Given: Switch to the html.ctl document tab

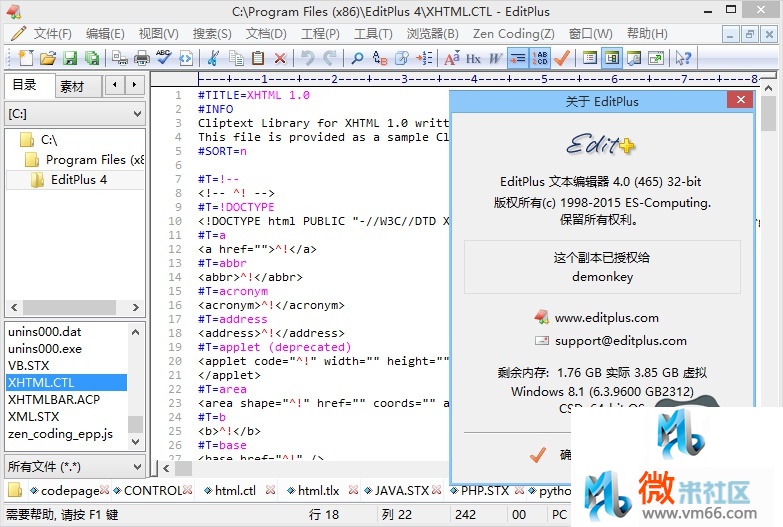Looking at the screenshot, I should (235, 491).
